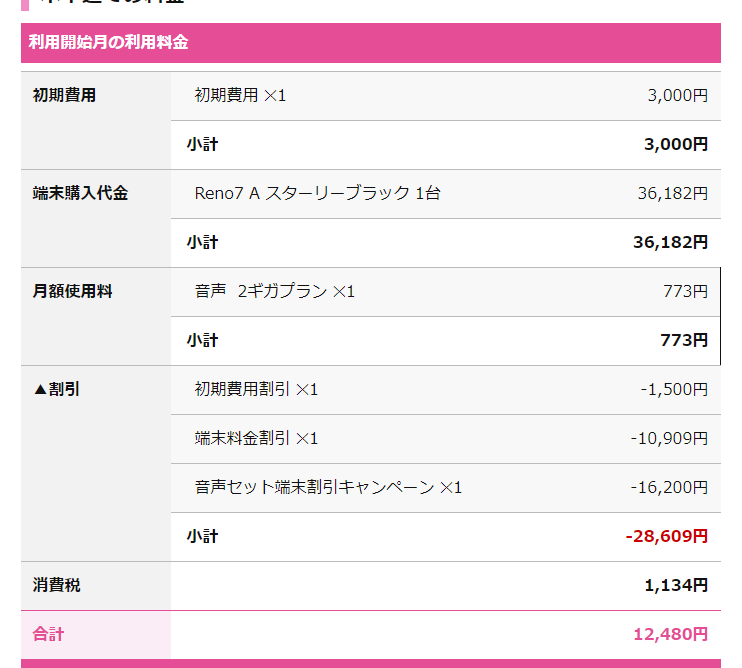
Task: Click the -16,200円 campaign discount amount
Action: click(x=669, y=487)
